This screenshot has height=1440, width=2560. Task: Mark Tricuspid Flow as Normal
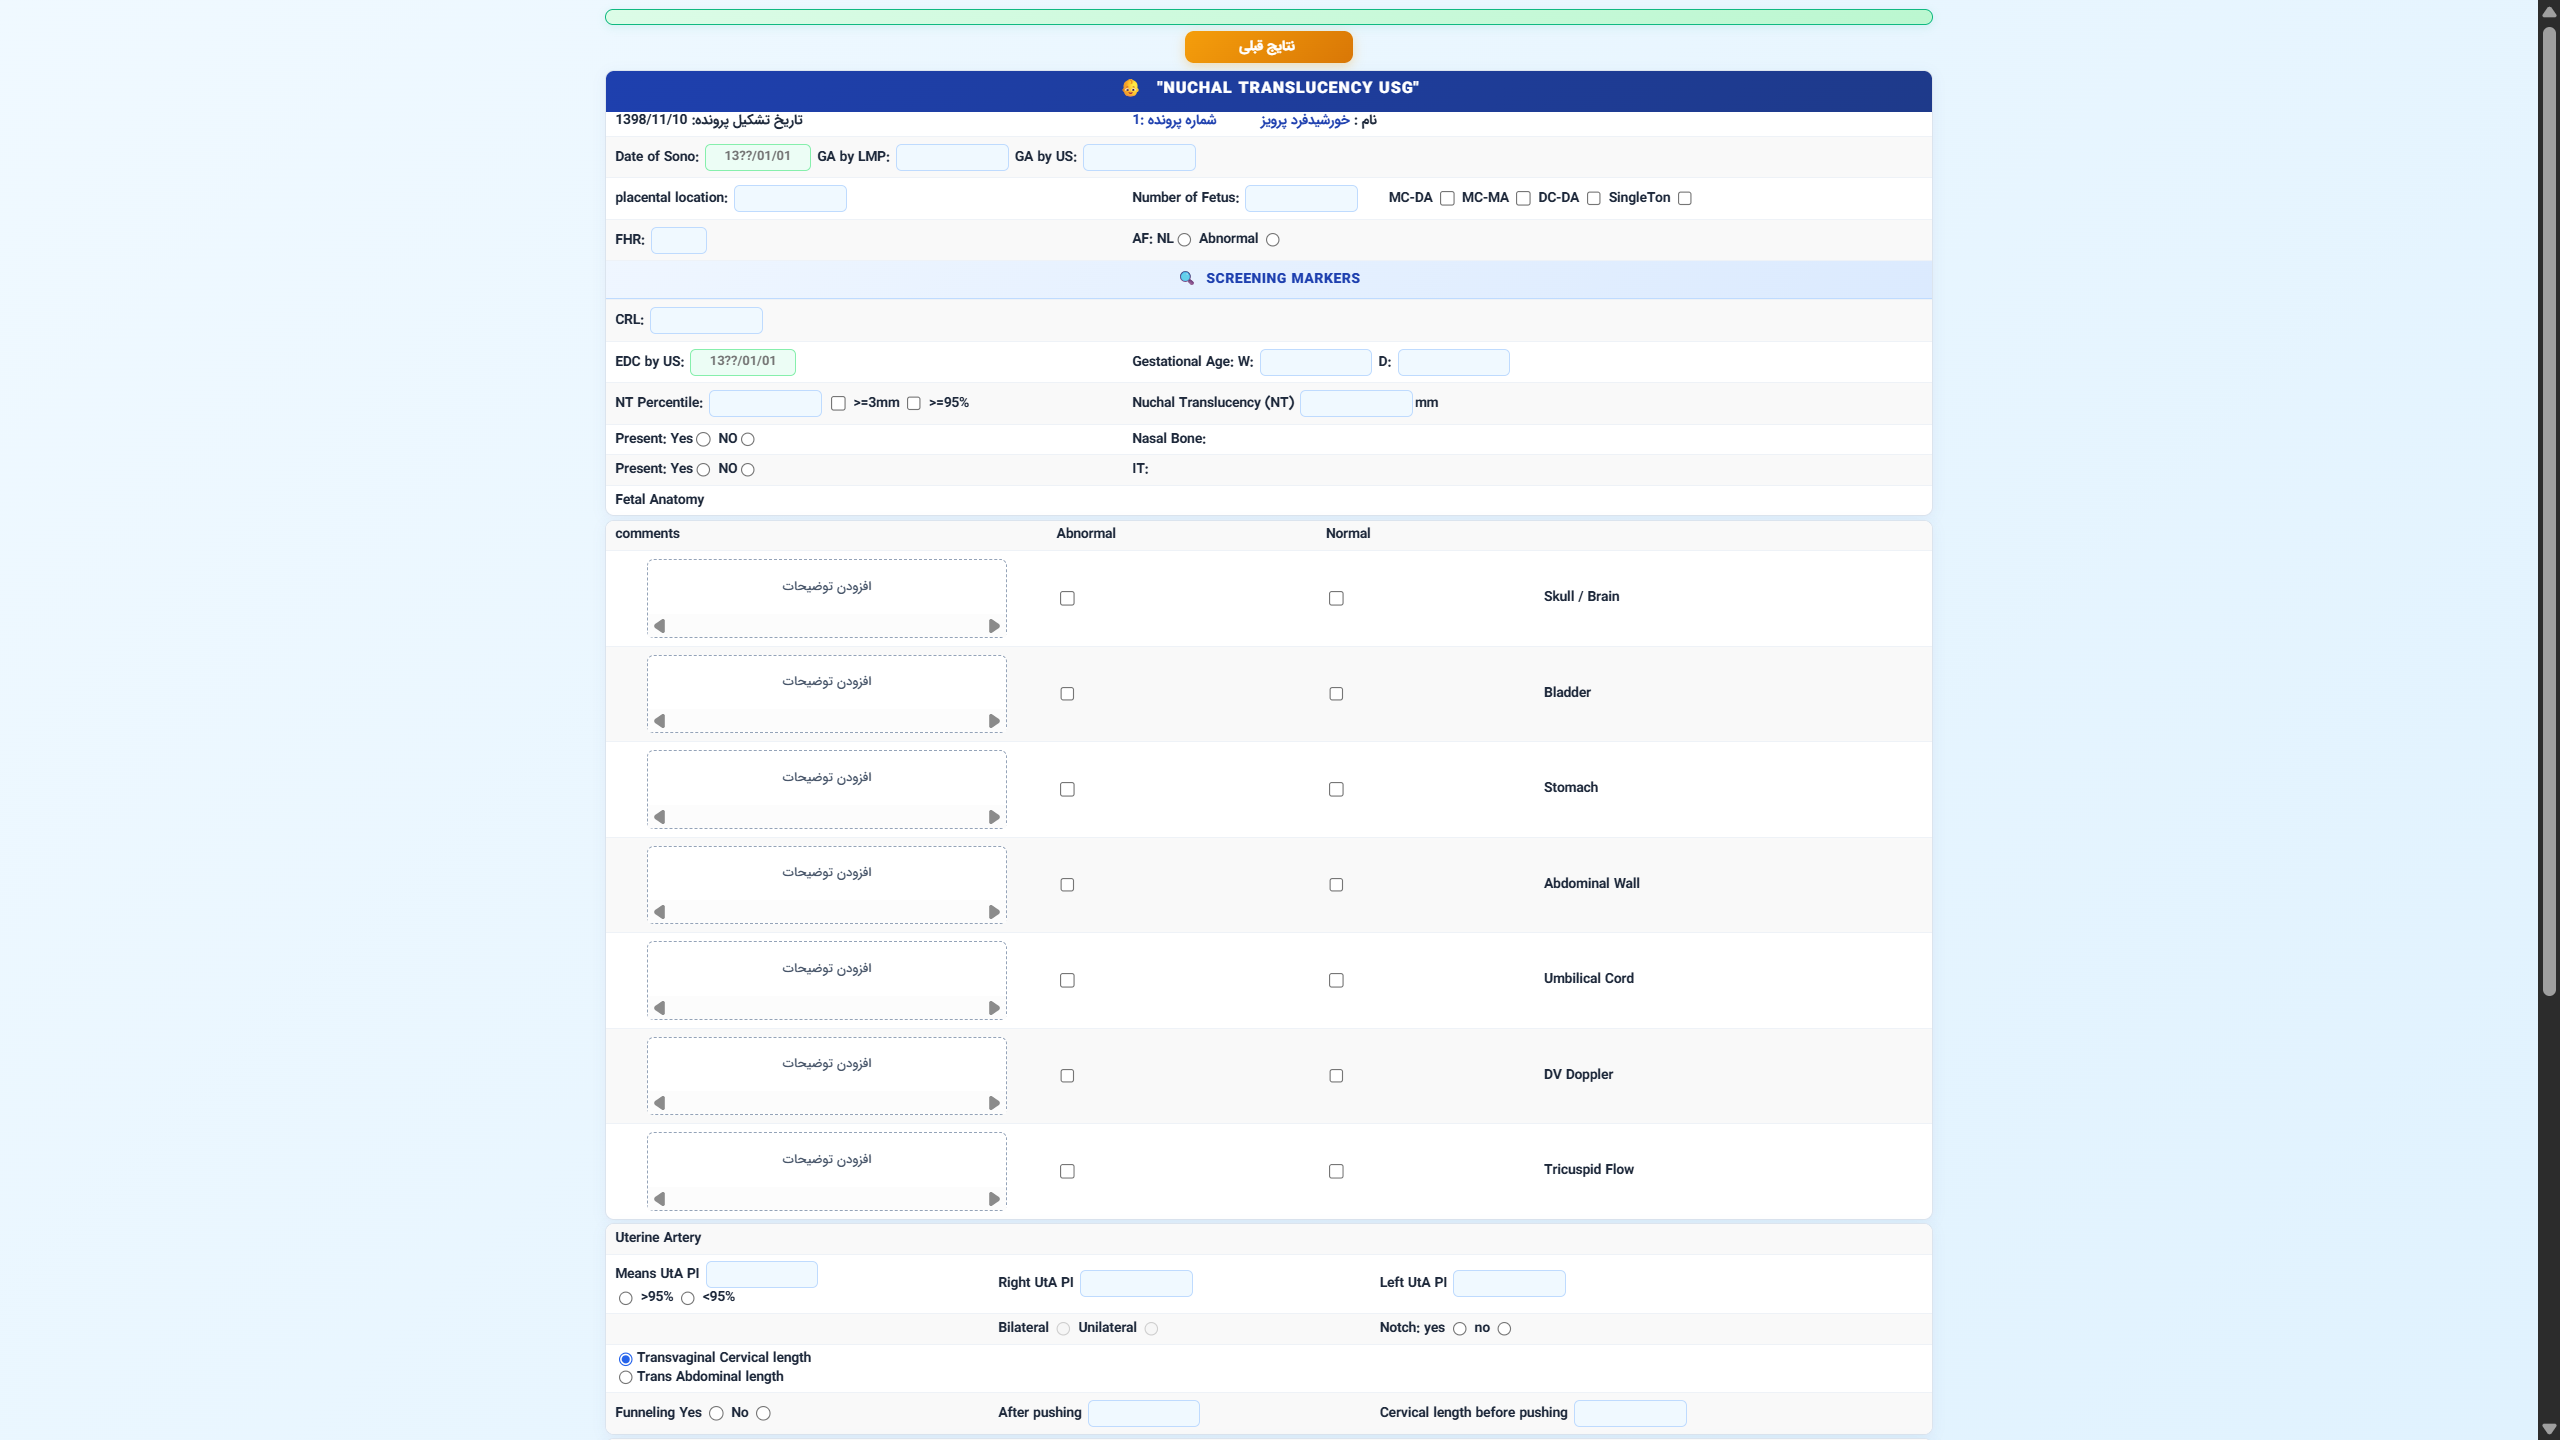1336,1172
